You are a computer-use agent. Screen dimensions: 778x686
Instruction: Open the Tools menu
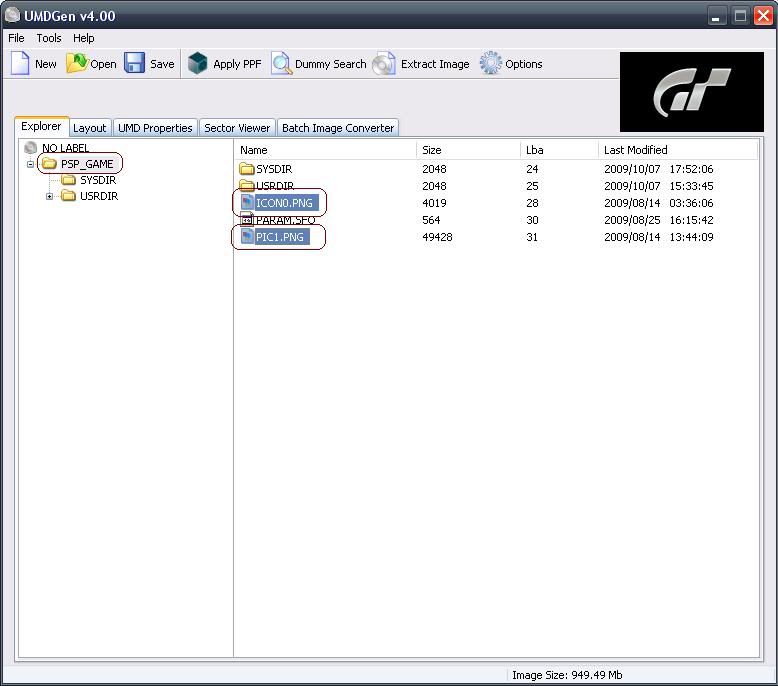pos(49,38)
